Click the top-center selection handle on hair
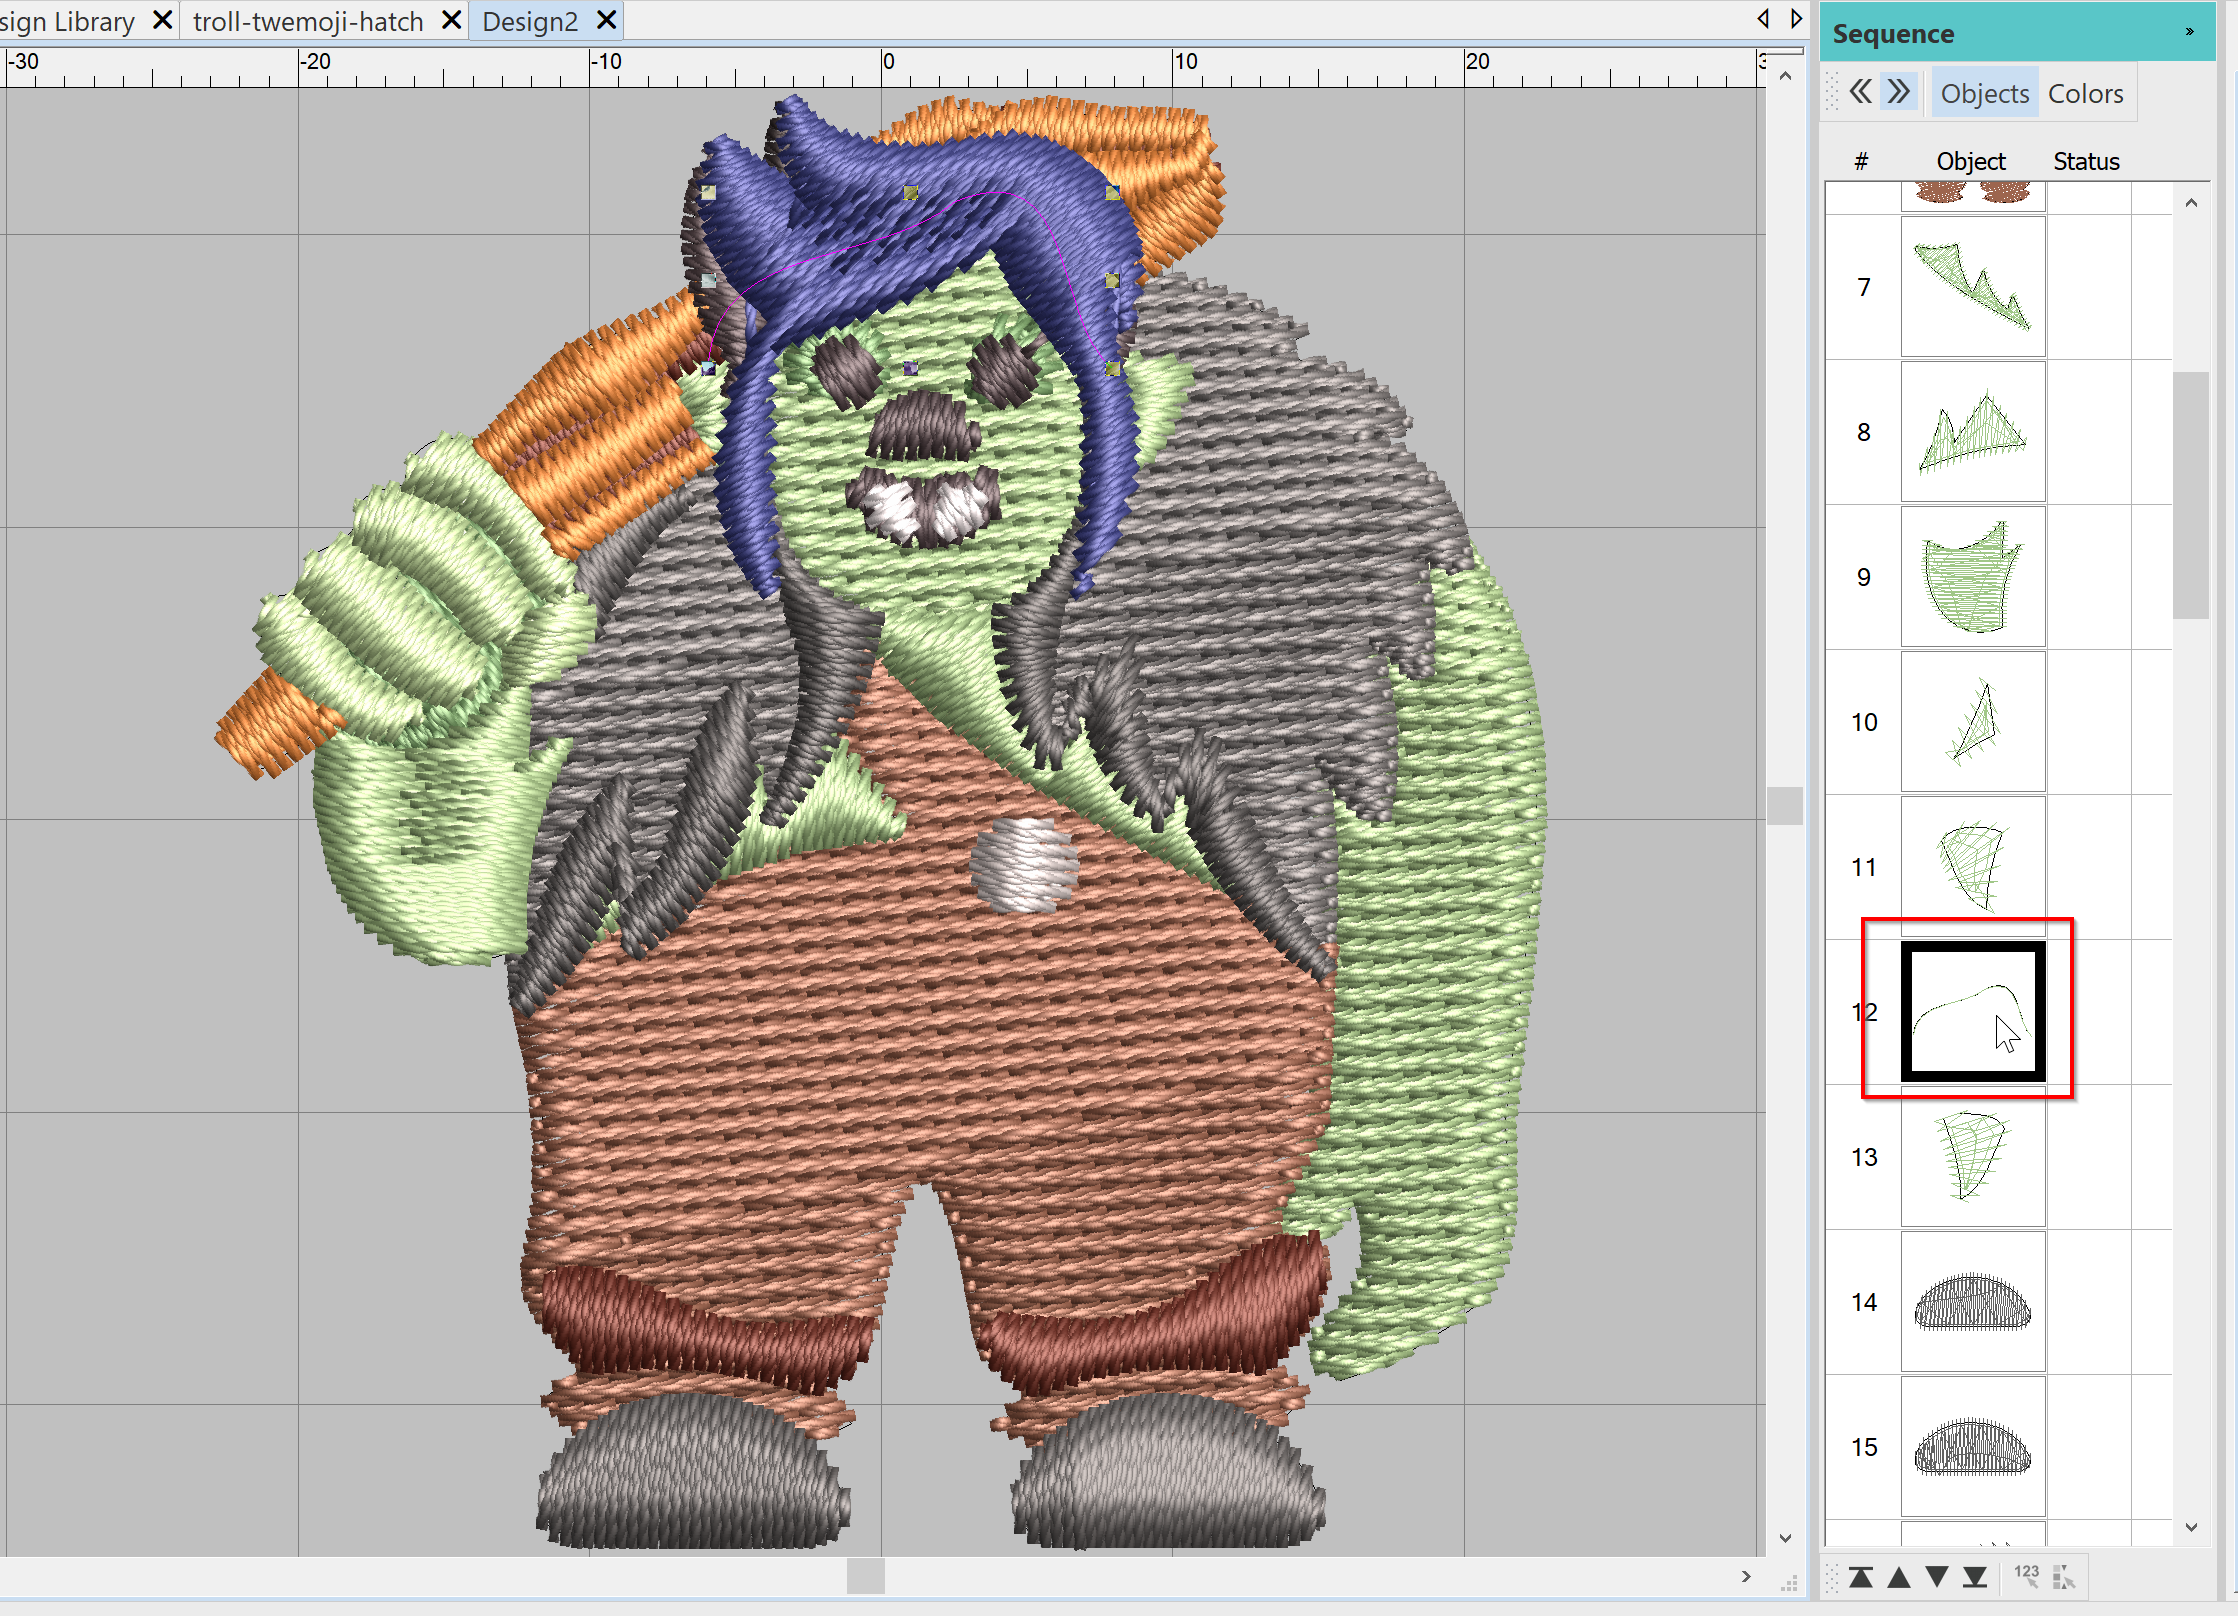The width and height of the screenshot is (2238, 1616). pyautogui.click(x=910, y=192)
